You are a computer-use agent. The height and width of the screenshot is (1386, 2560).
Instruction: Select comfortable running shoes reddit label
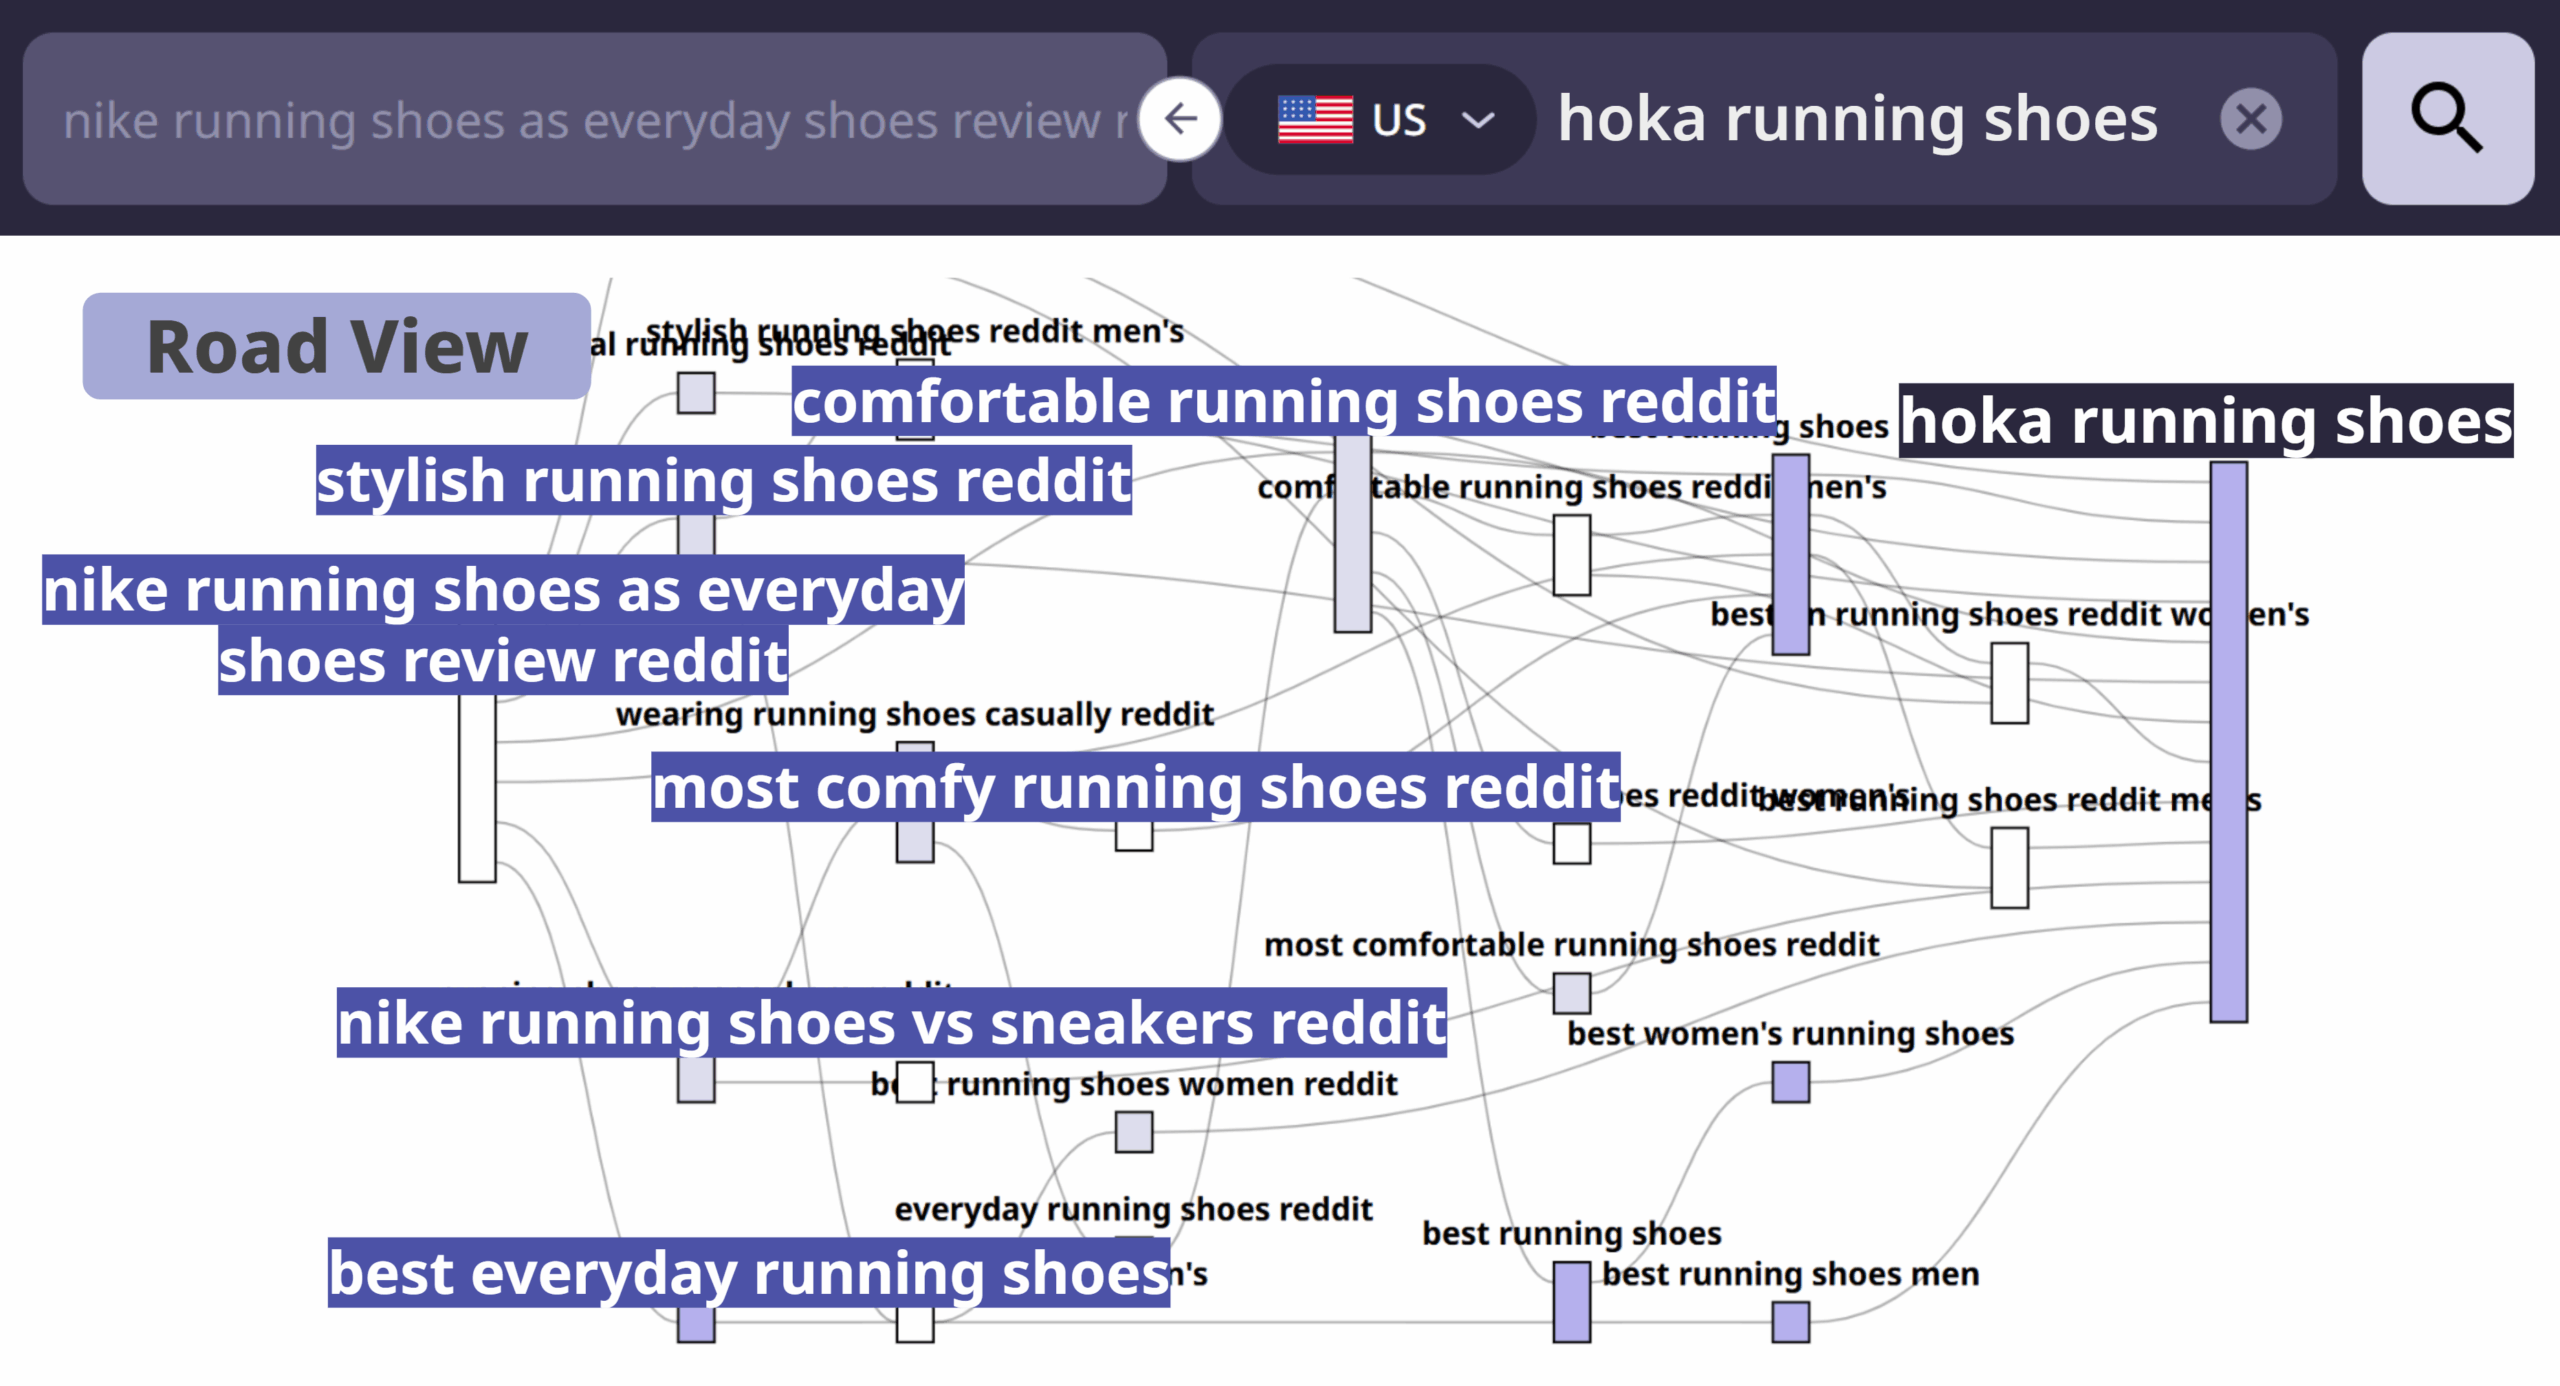[1283, 401]
